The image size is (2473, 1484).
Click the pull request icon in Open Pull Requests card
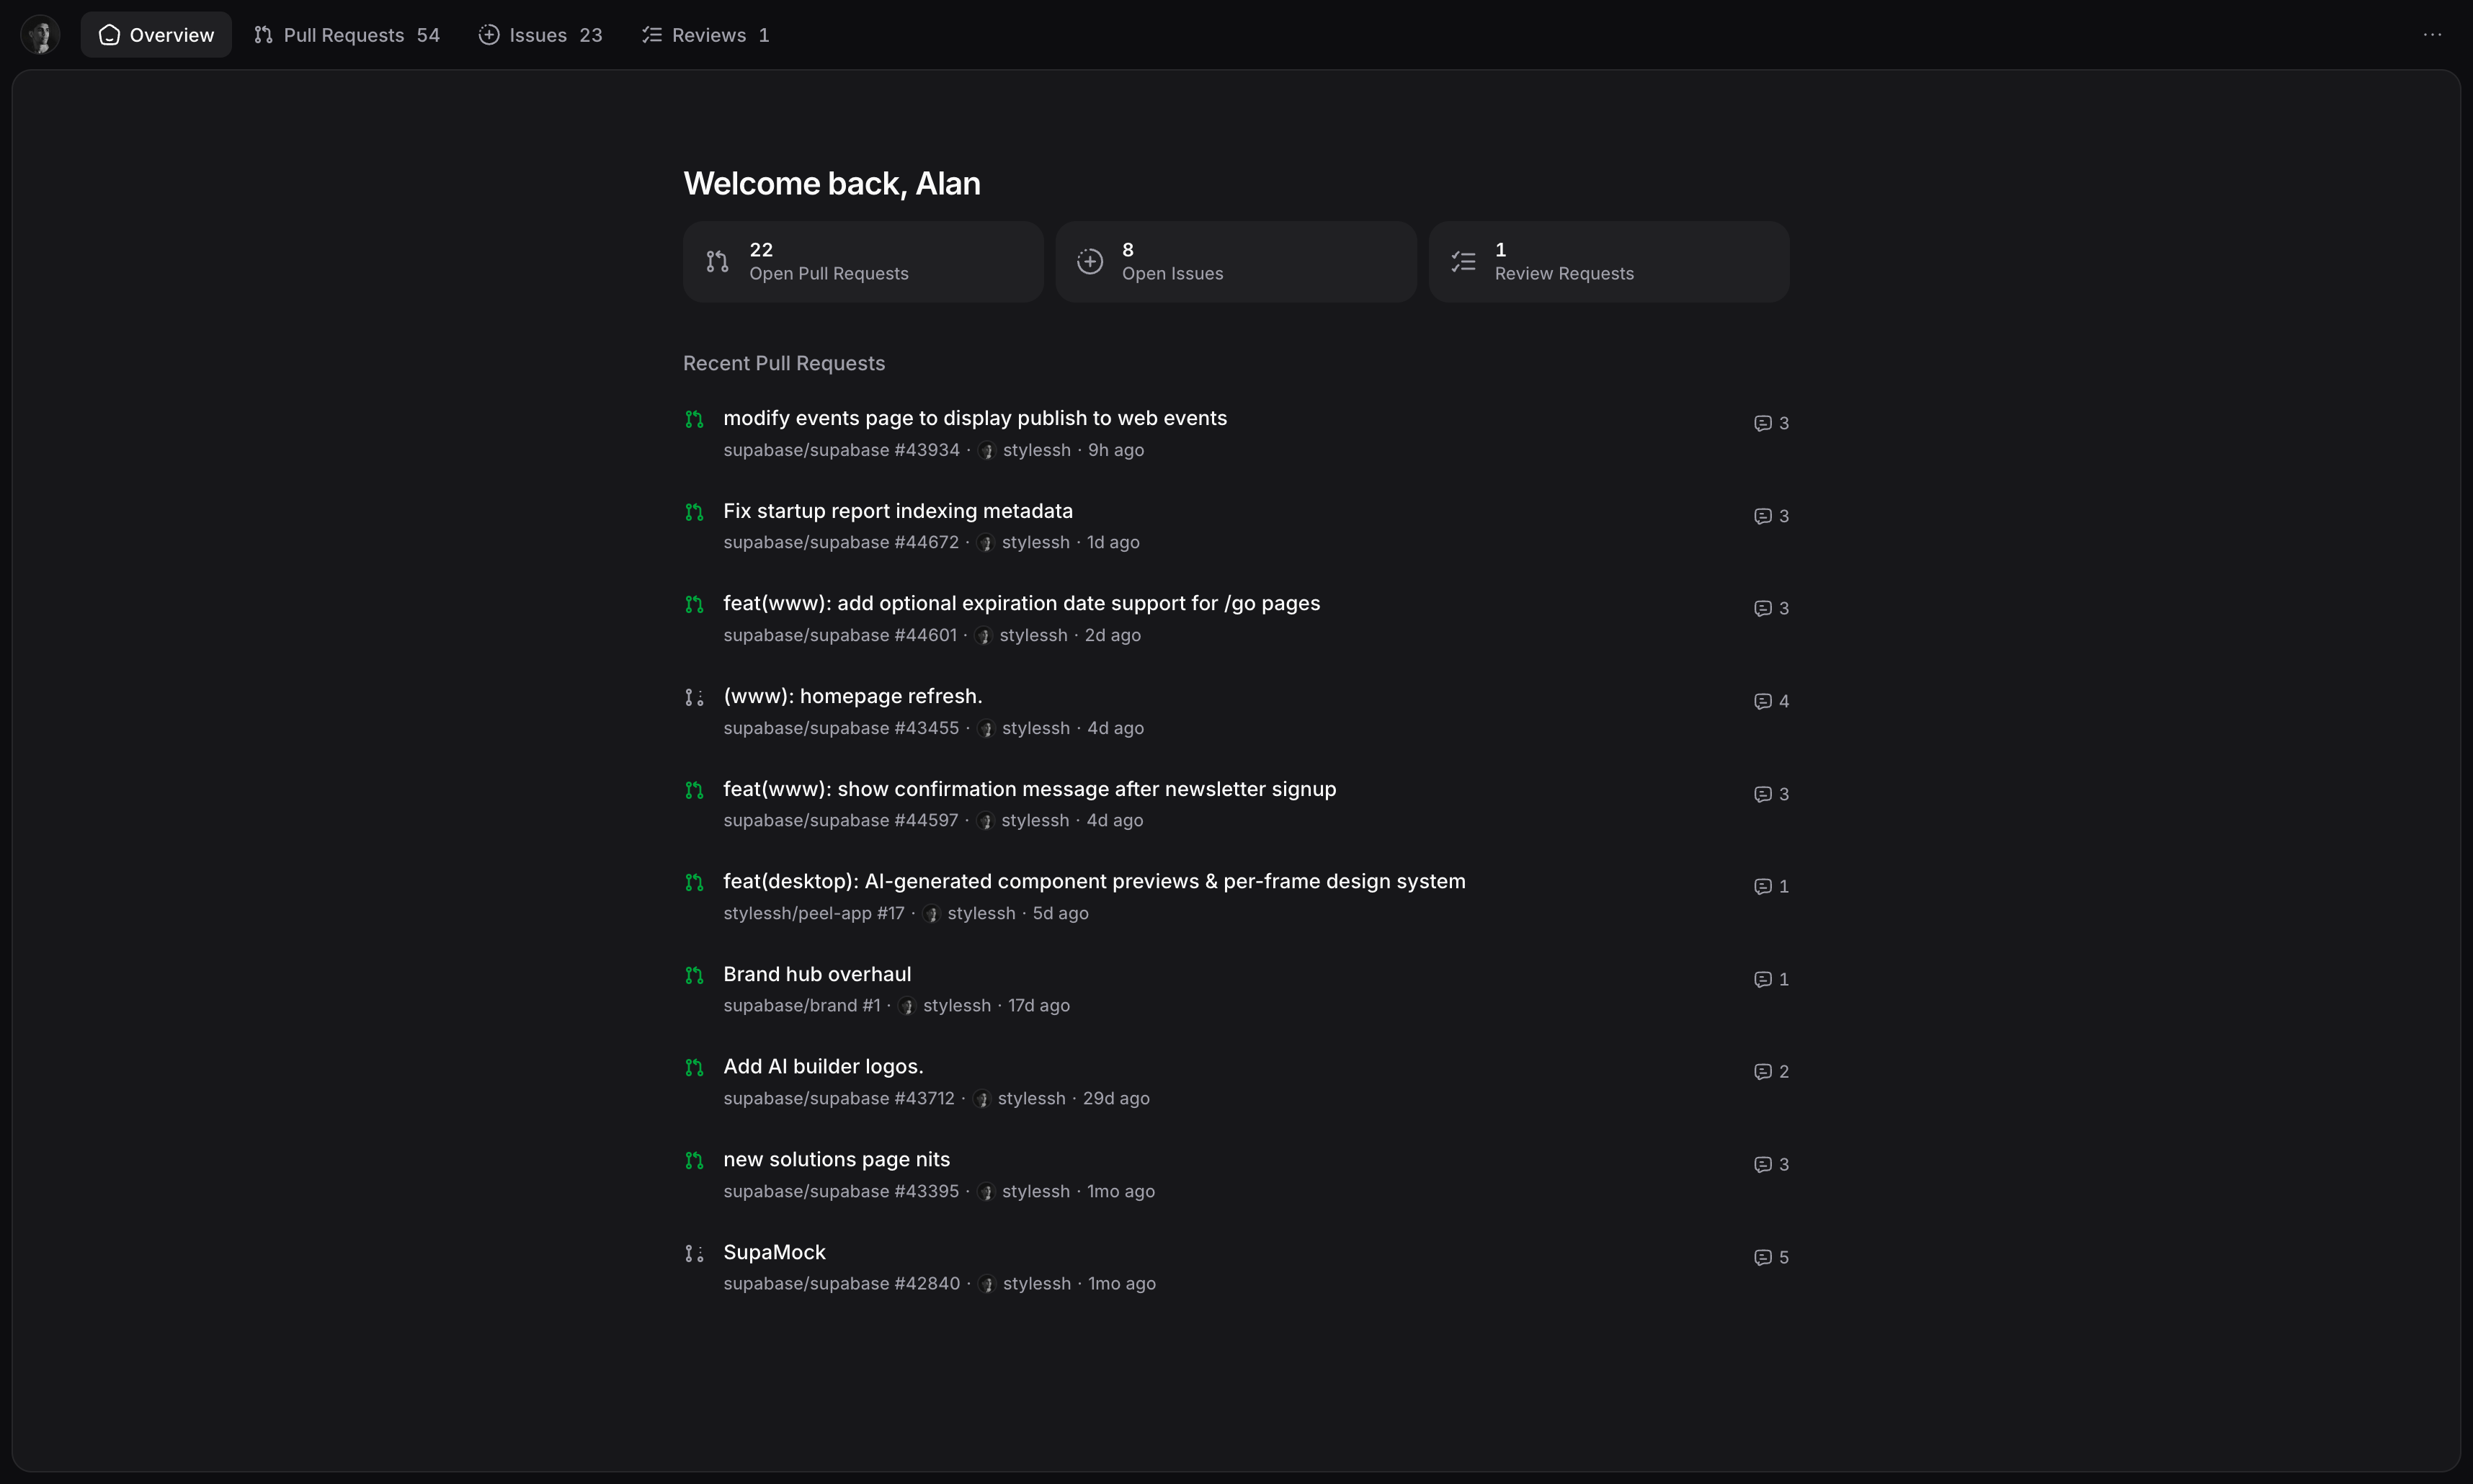pos(717,262)
